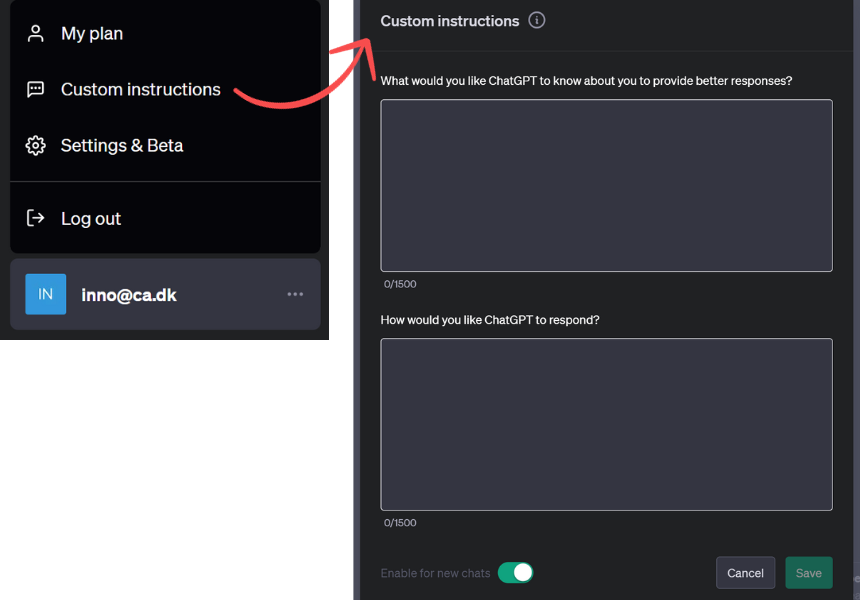Open Custom instructions from the menu
The width and height of the screenshot is (860, 600).
pyautogui.click(x=165, y=89)
